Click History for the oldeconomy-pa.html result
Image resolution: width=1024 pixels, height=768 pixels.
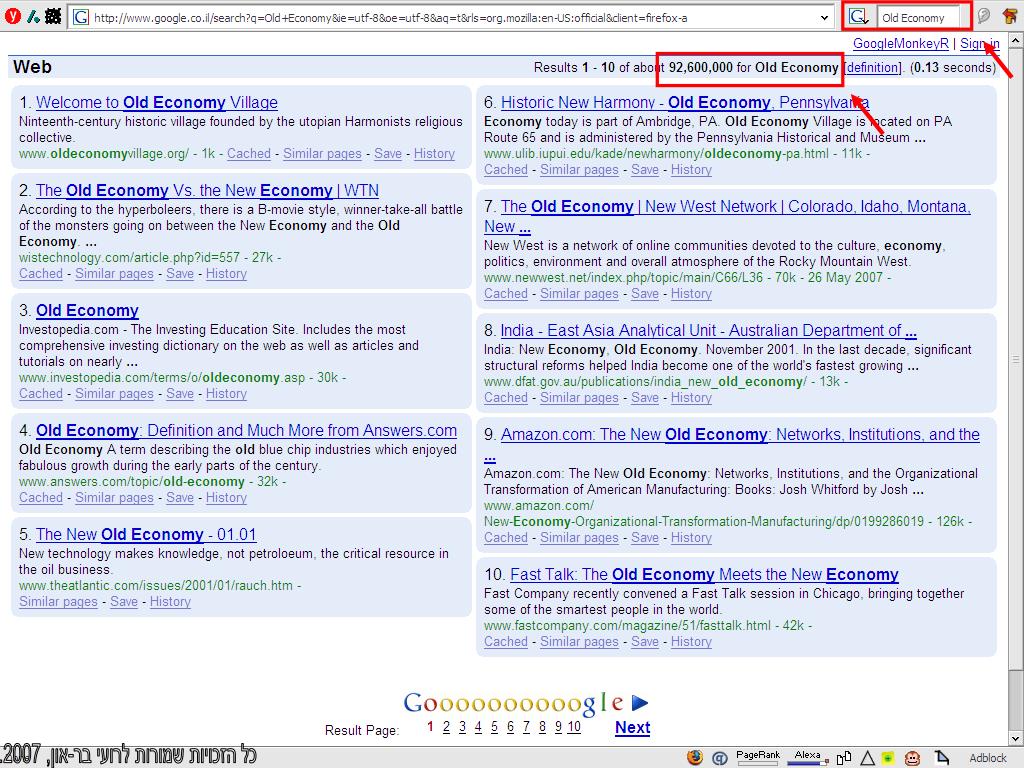tap(691, 170)
